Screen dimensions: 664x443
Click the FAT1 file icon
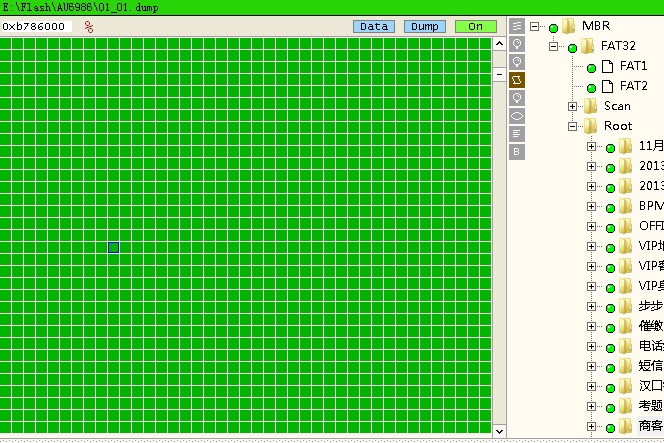[x=607, y=66]
